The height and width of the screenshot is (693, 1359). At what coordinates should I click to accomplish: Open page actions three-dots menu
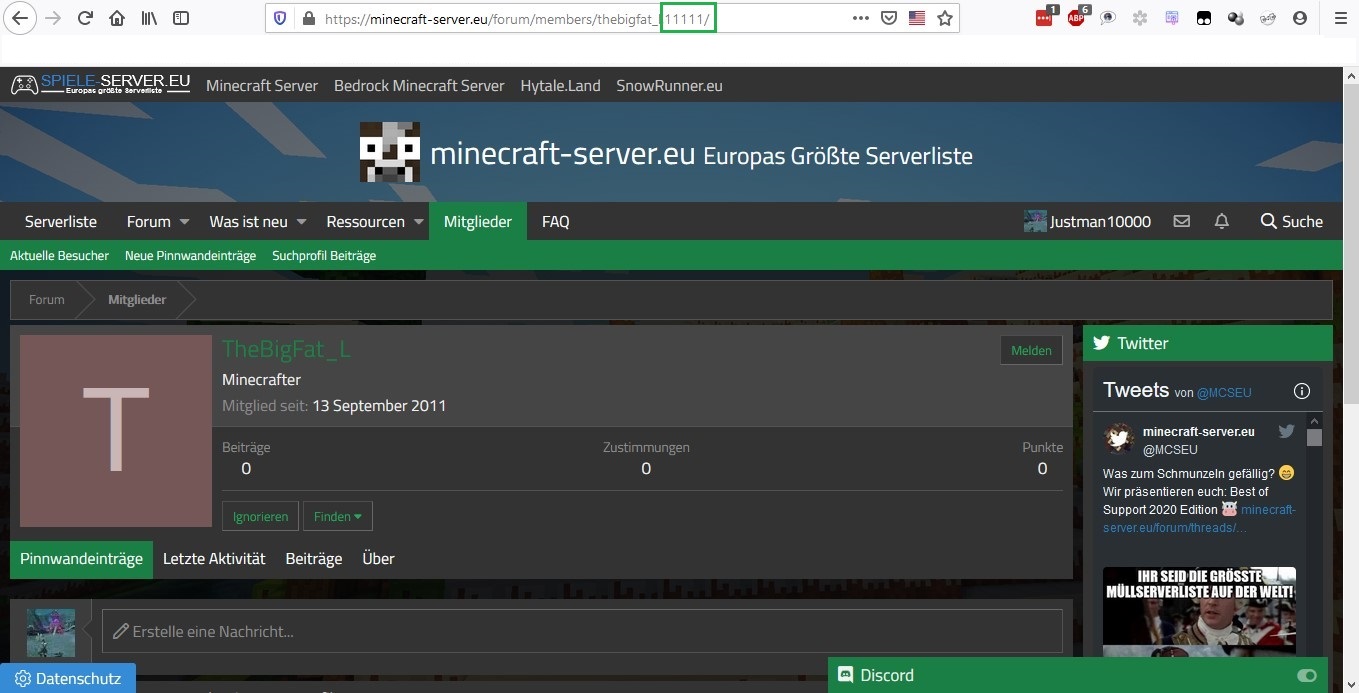(x=861, y=18)
